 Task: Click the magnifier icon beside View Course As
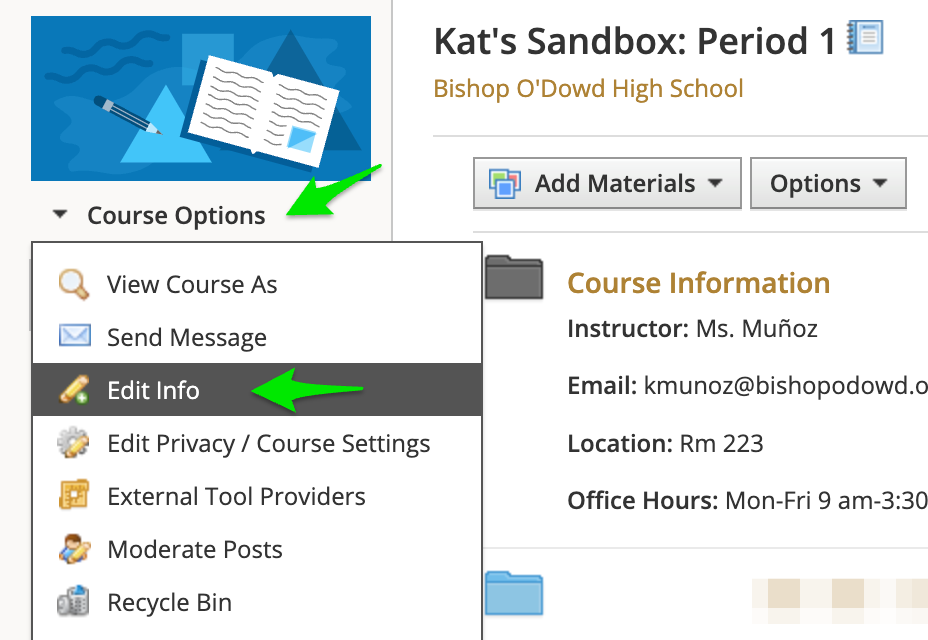coord(74,285)
